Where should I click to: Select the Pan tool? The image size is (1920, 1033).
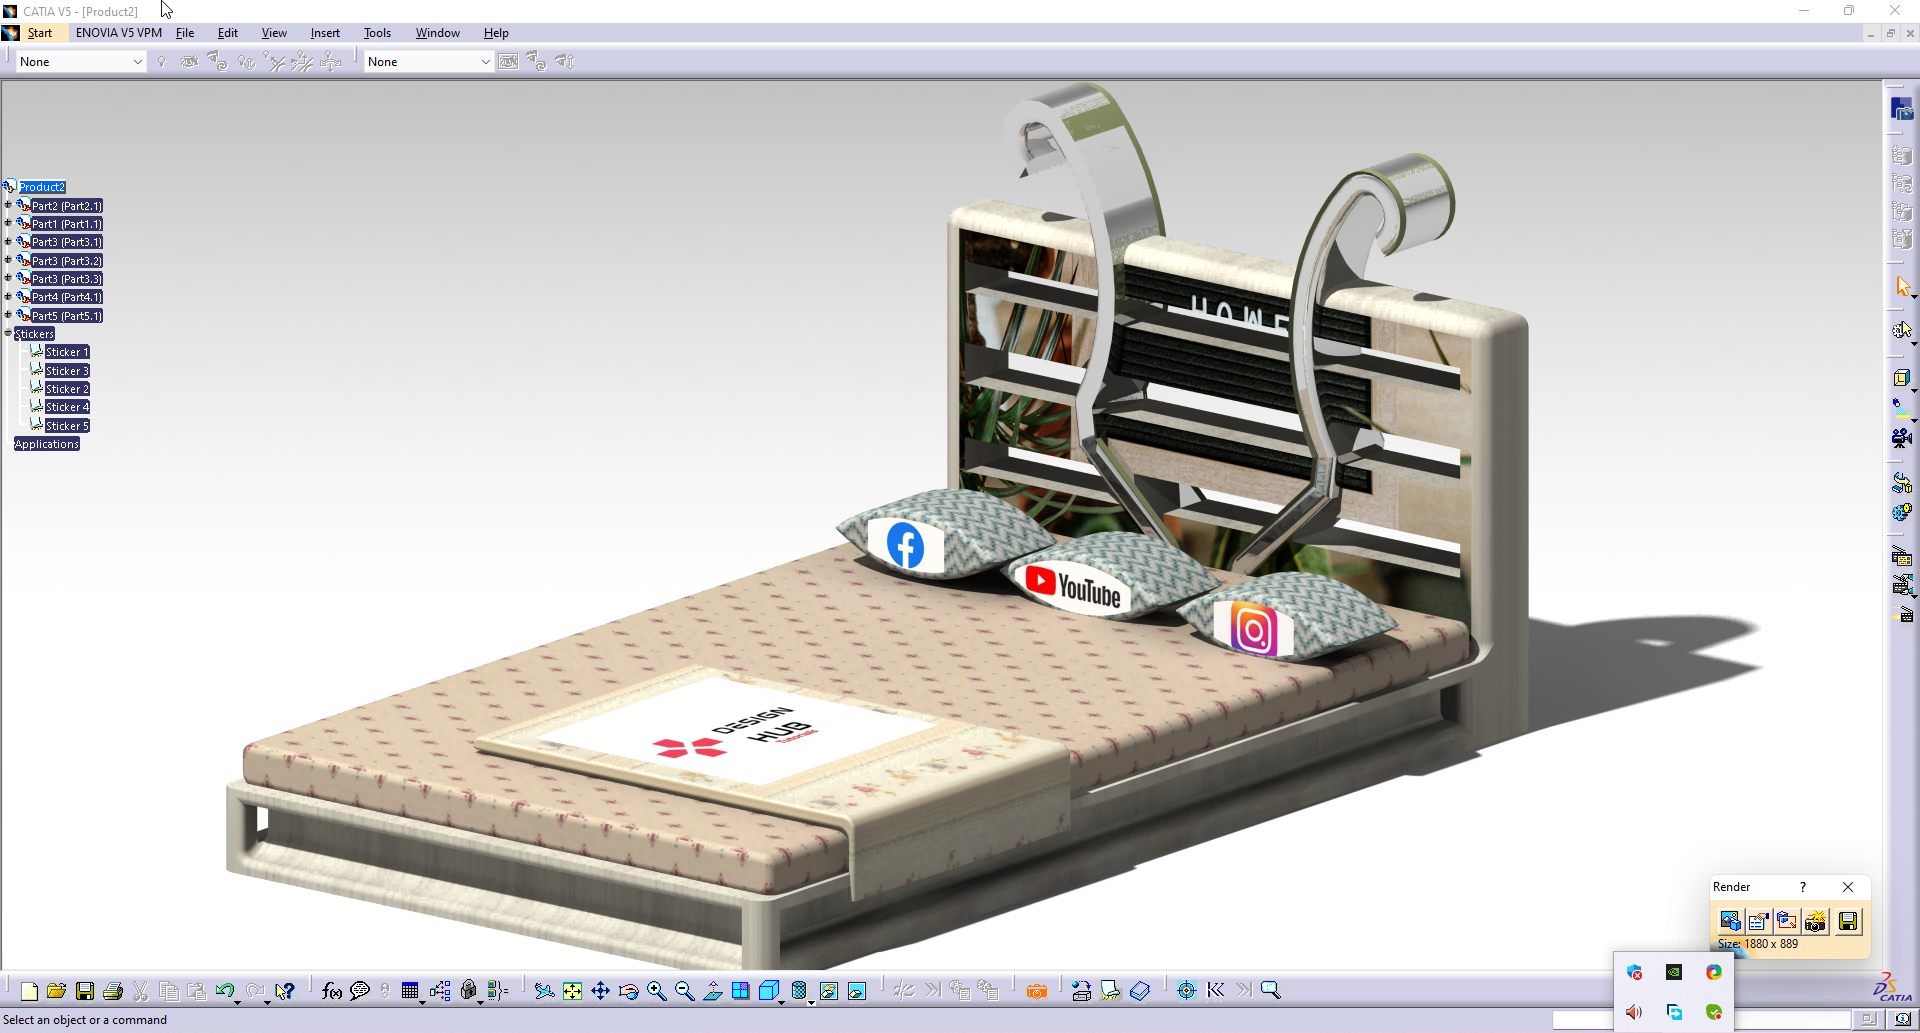(x=600, y=991)
